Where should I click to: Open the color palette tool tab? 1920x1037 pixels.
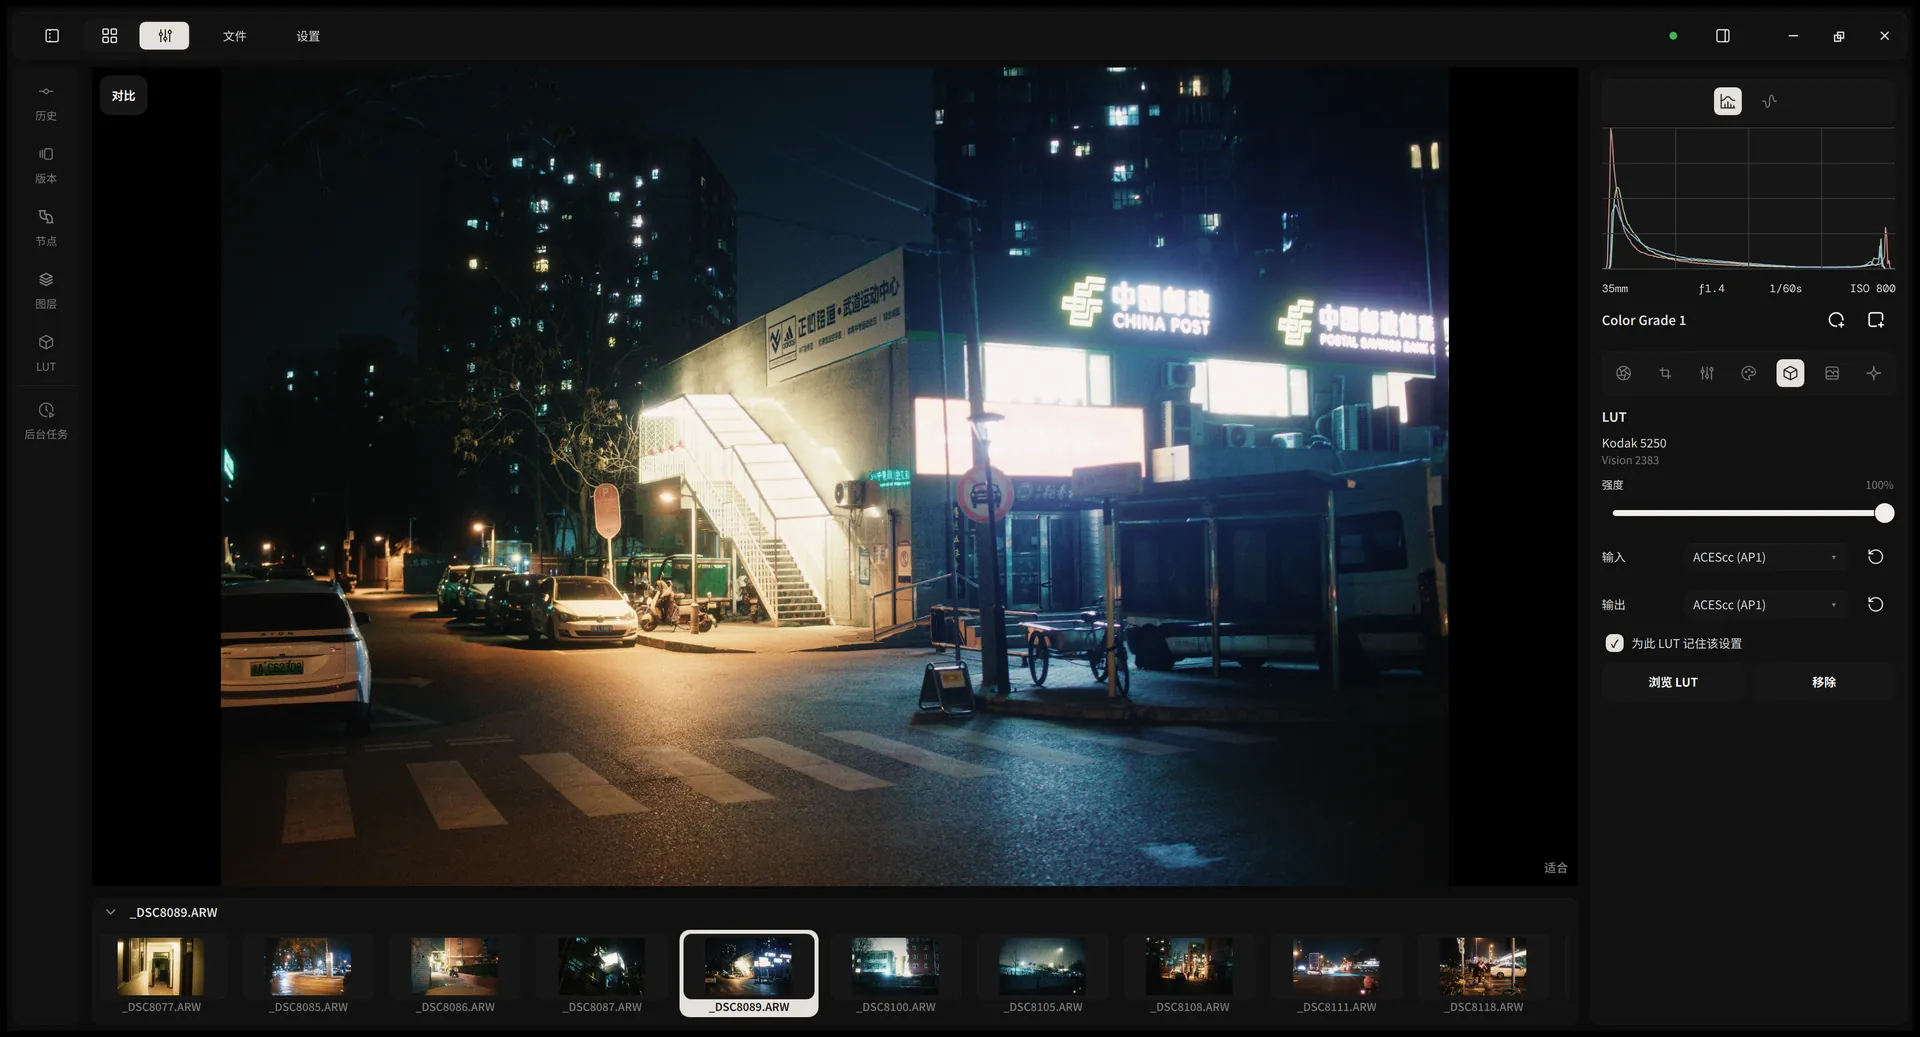[x=1749, y=373]
